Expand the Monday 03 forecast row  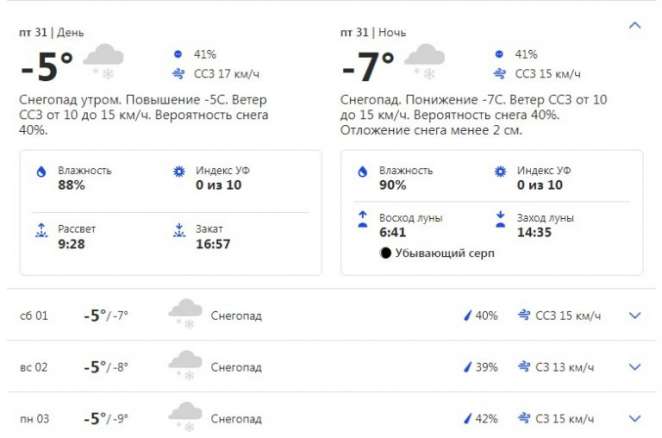[633, 418]
